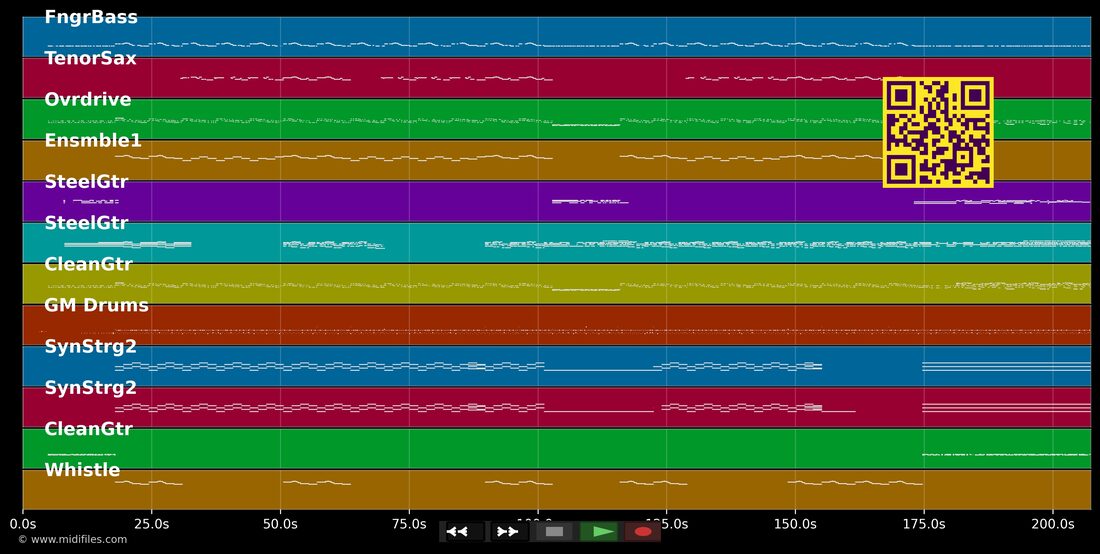Select the CleanGtr label on the olive track

[x=88, y=264]
